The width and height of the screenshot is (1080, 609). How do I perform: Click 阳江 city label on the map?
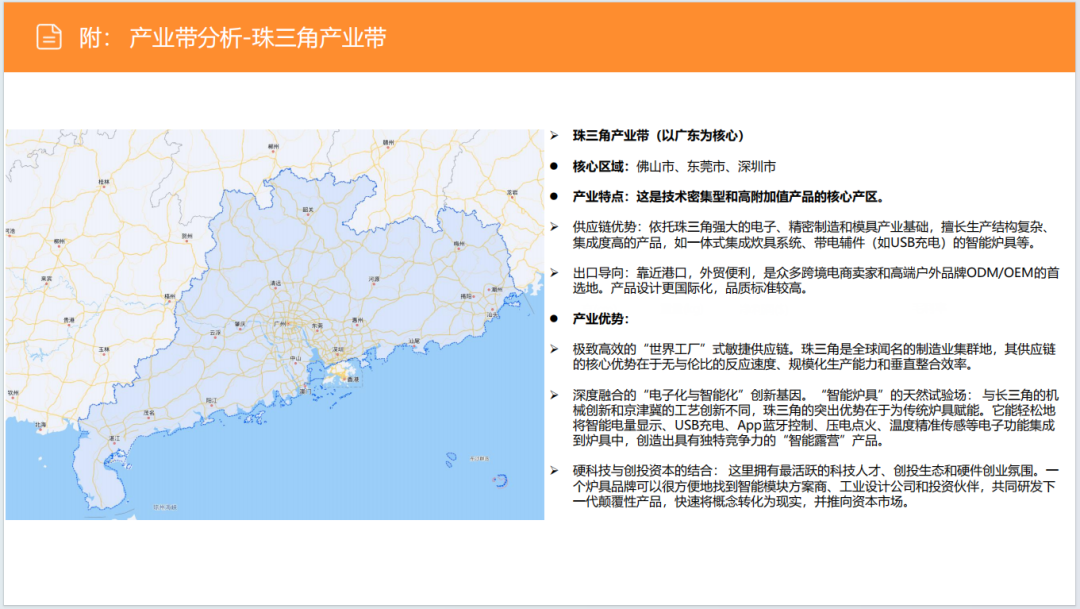(x=211, y=400)
